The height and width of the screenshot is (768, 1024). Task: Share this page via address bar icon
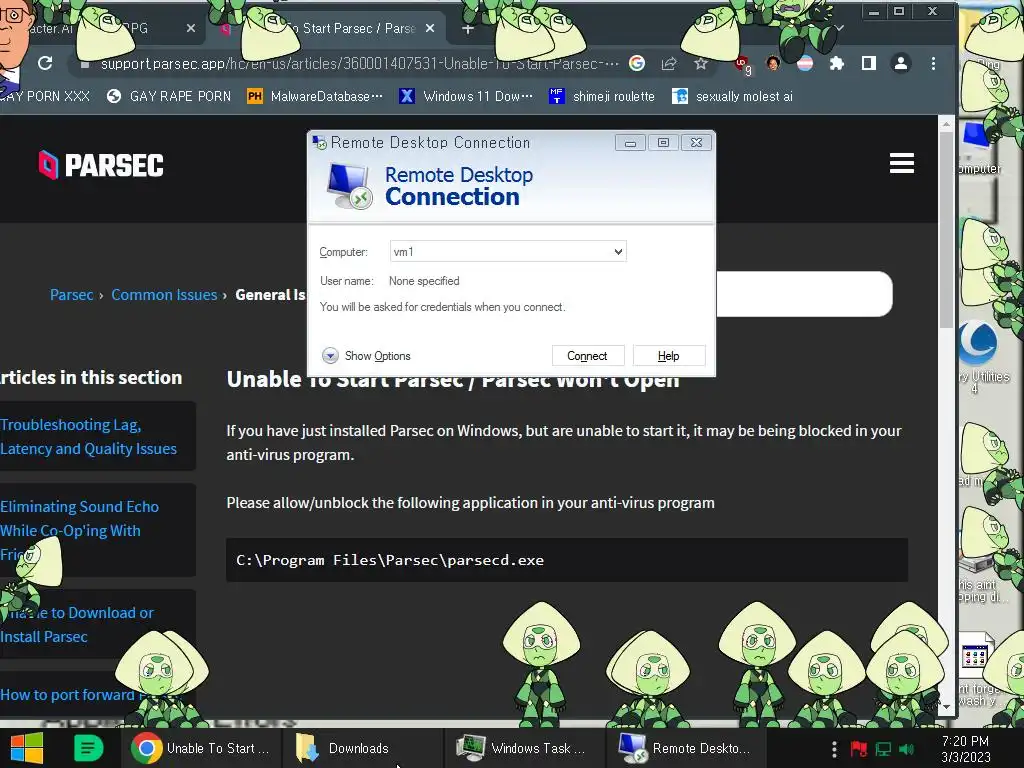669,63
